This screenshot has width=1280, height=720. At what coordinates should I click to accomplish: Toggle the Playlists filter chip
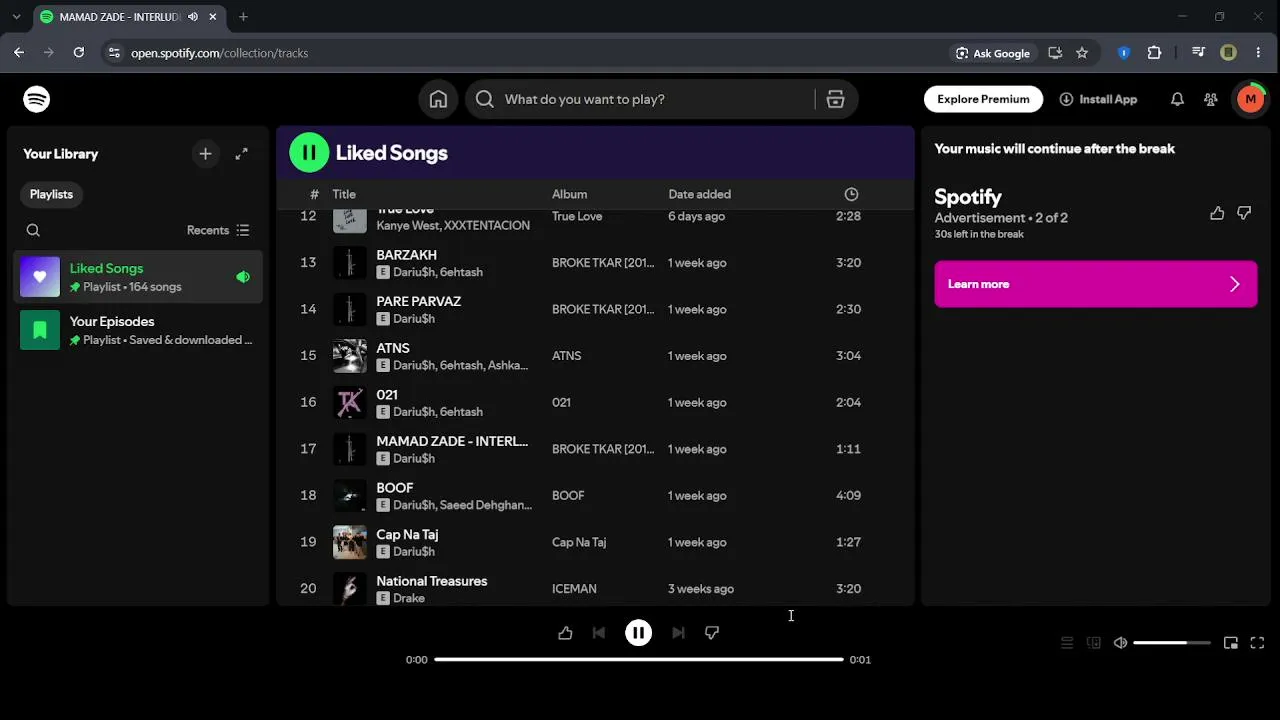coord(51,194)
